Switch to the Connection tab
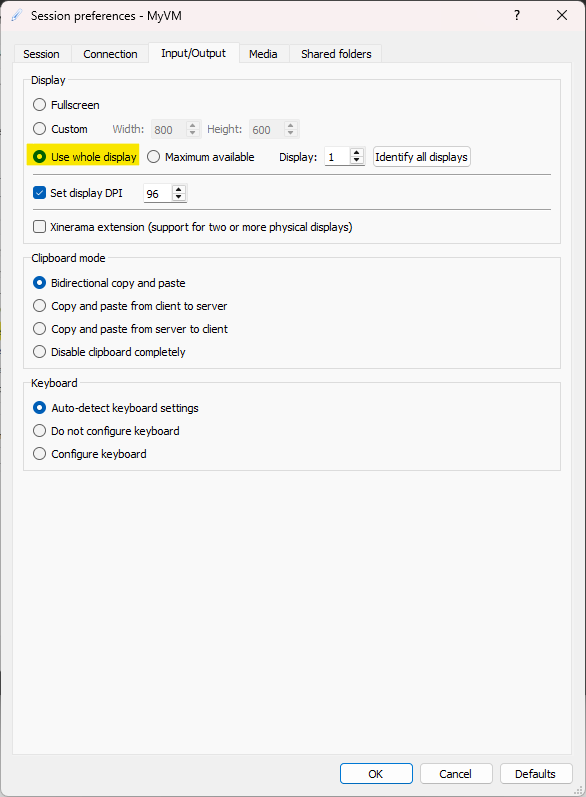586x797 pixels. click(110, 54)
